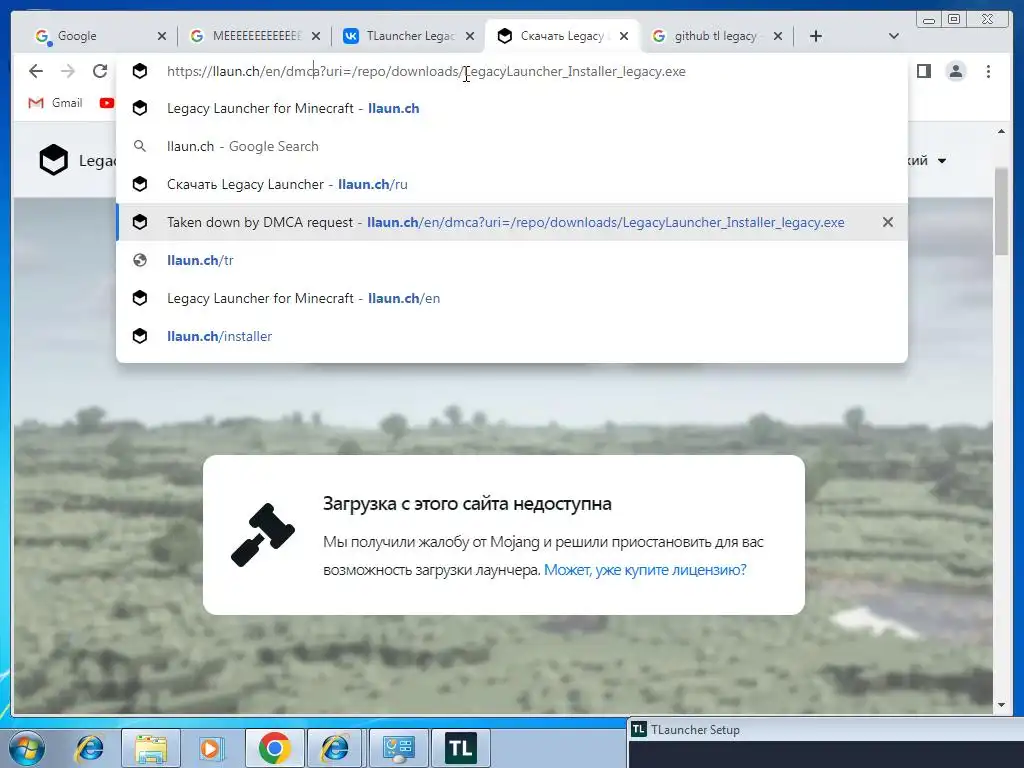Click the gavel icon in the notice card
Viewport: 1024px width, 768px height.
[263, 535]
